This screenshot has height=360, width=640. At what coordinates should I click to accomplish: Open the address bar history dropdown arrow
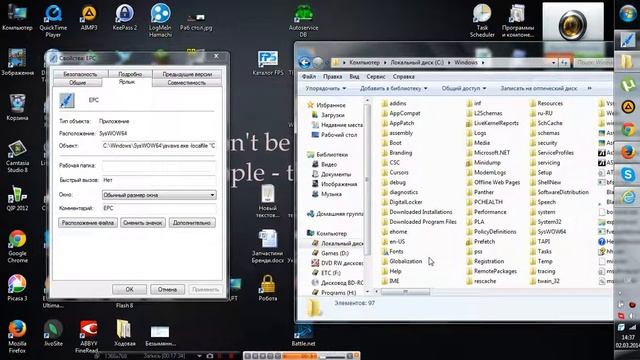(553, 63)
